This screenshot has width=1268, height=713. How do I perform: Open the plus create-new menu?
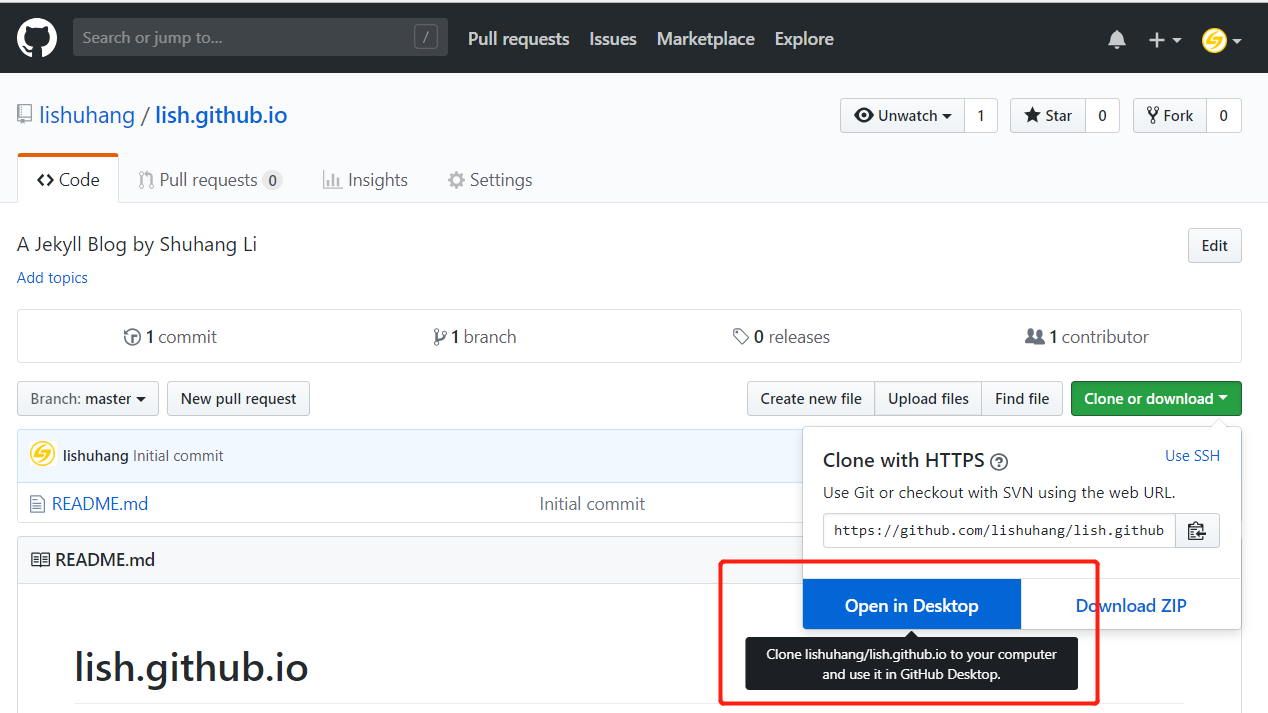click(x=1164, y=40)
